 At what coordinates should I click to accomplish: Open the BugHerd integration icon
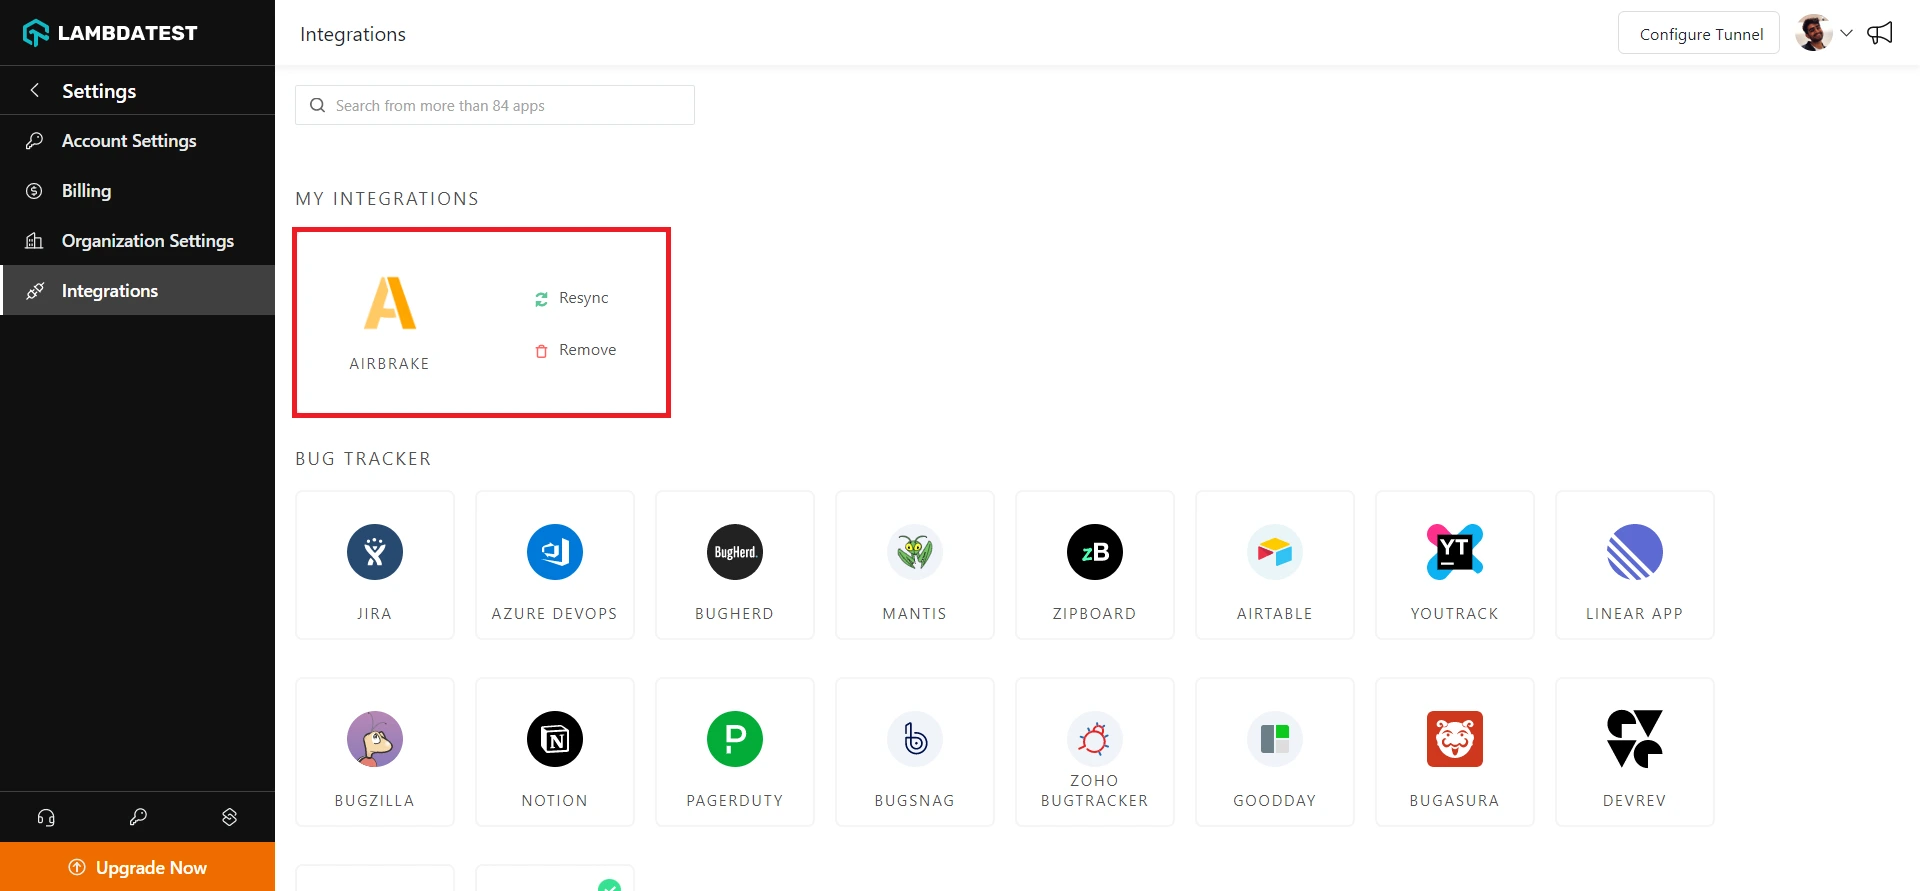[735, 552]
